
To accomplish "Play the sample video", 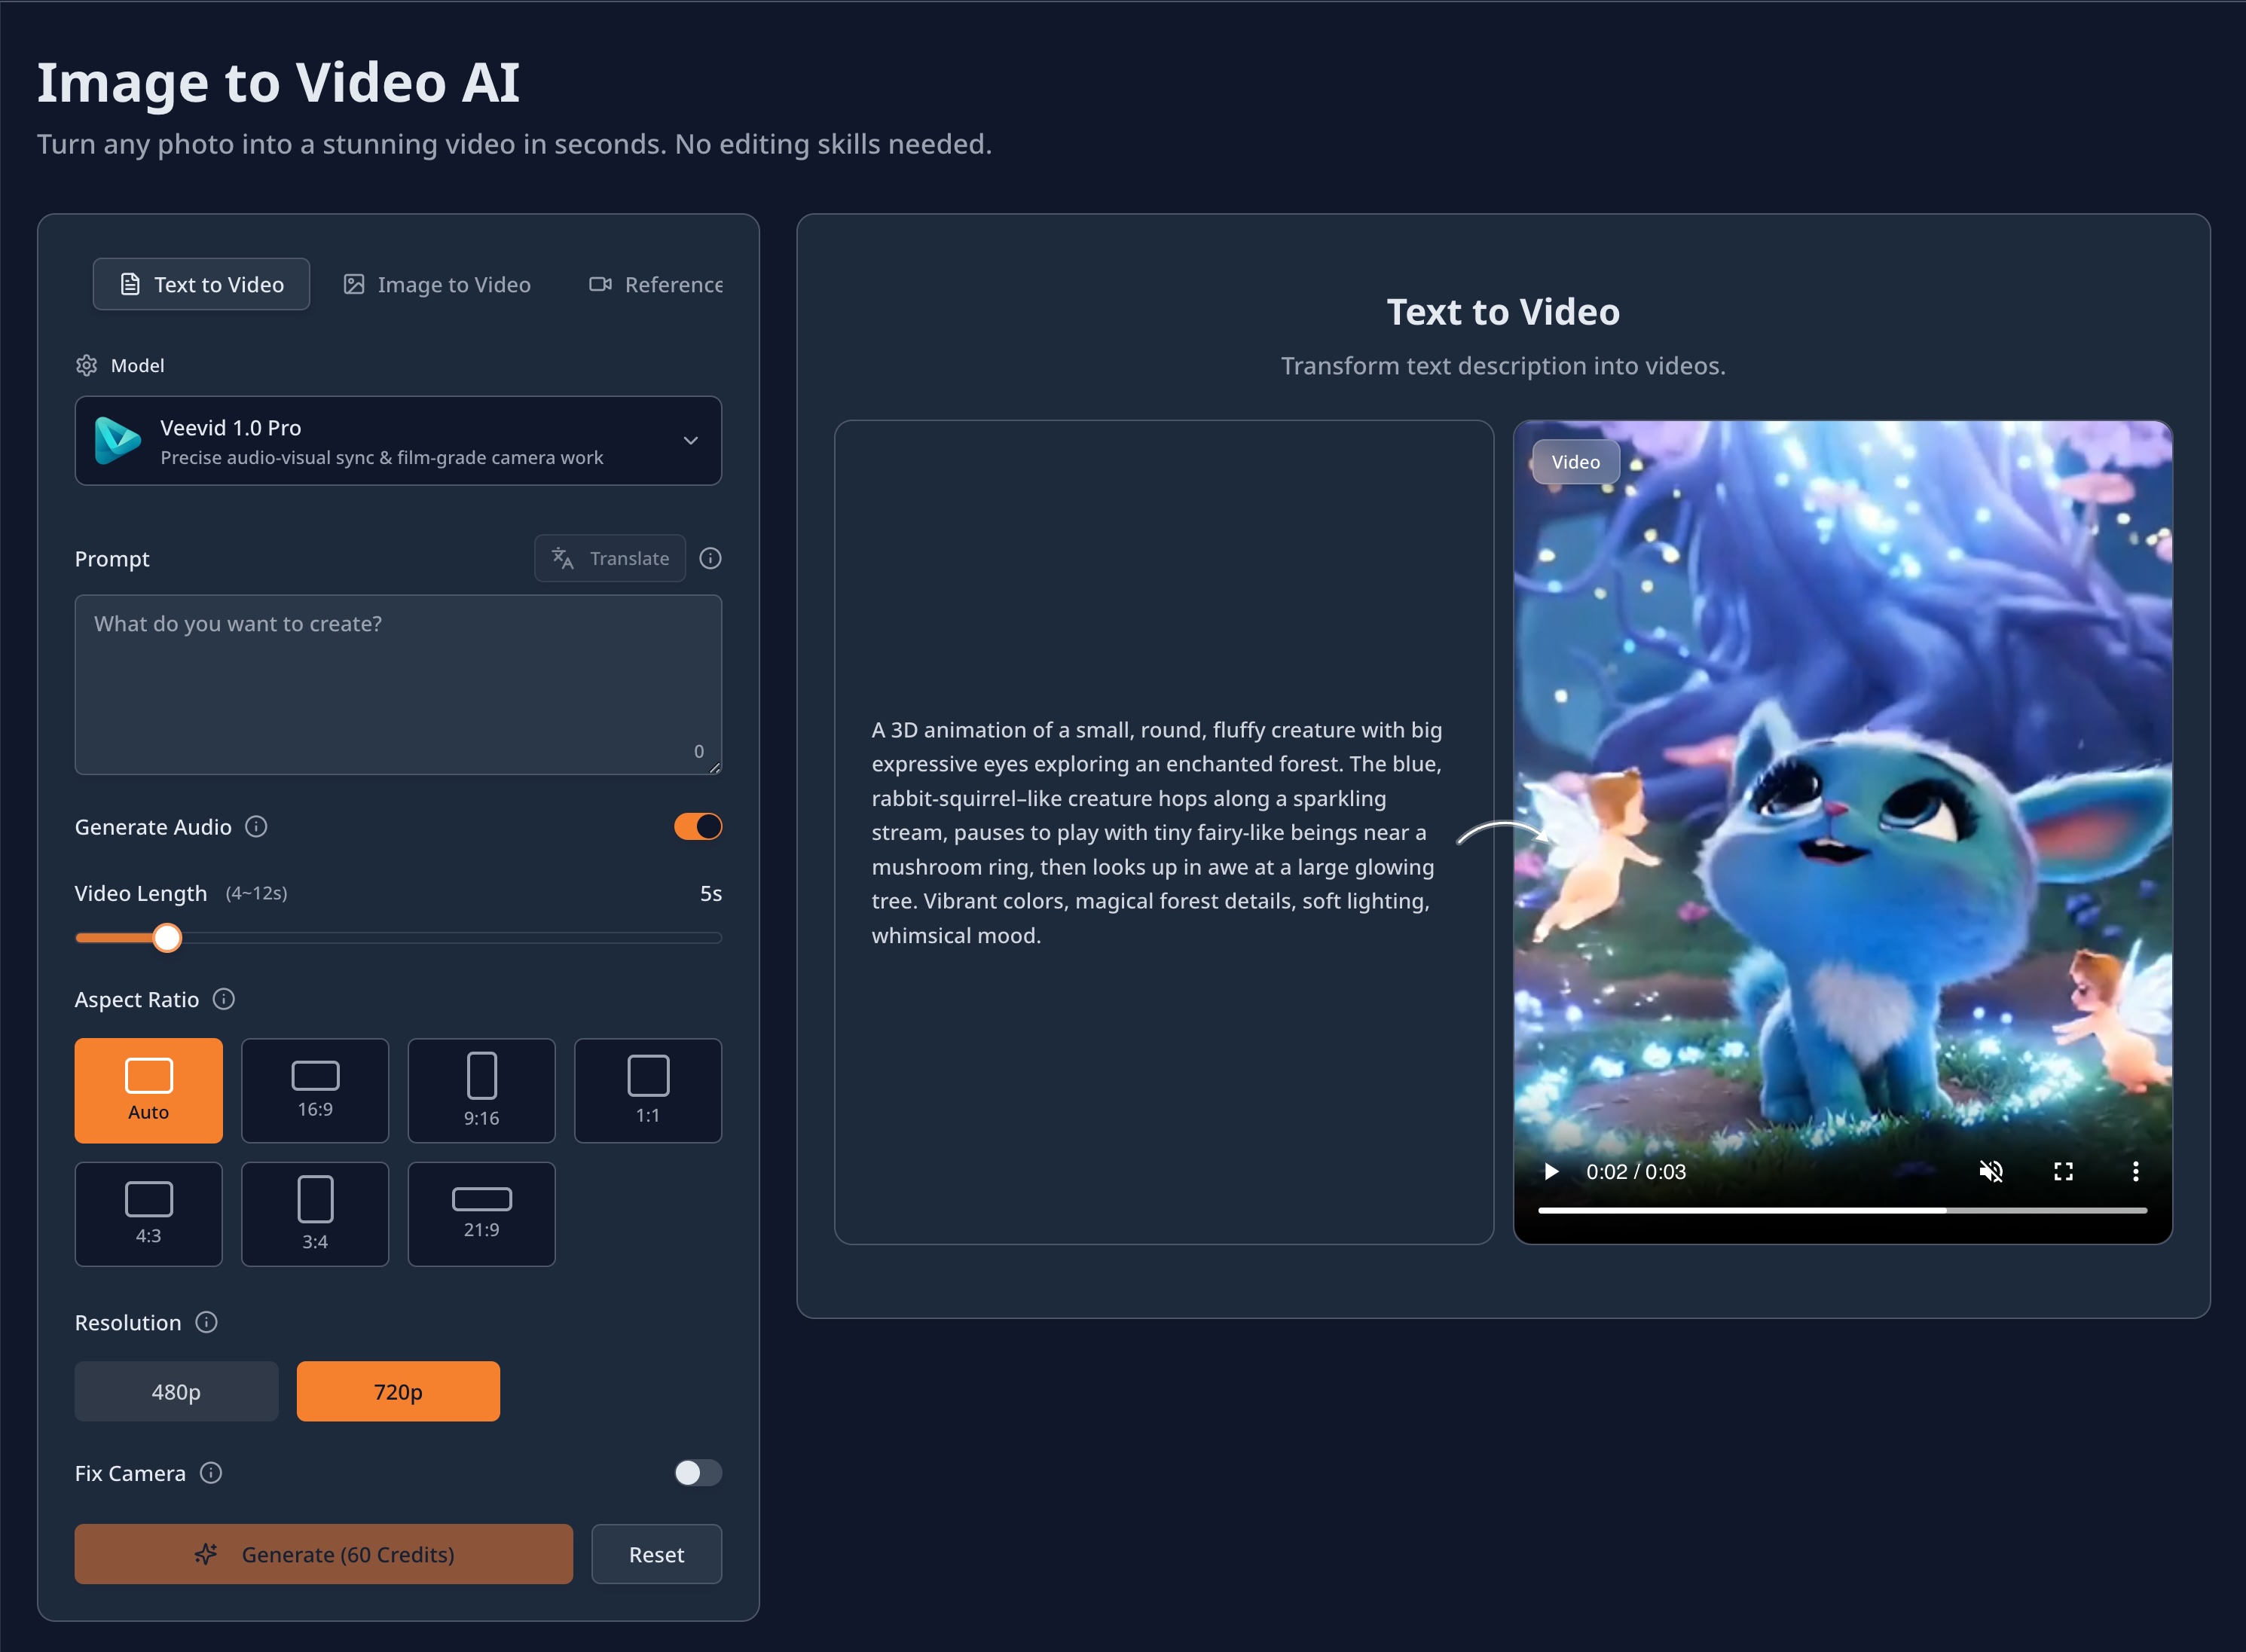I will [x=1551, y=1171].
